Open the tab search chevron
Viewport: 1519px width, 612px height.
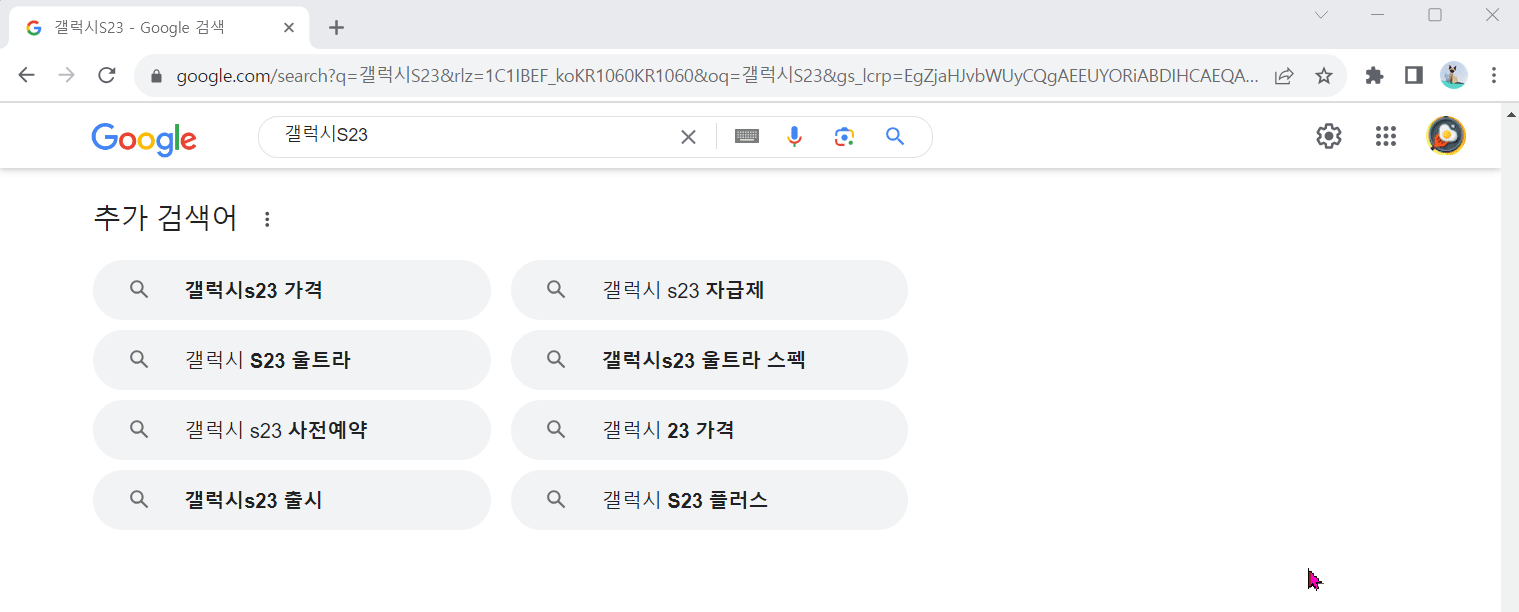[1321, 14]
